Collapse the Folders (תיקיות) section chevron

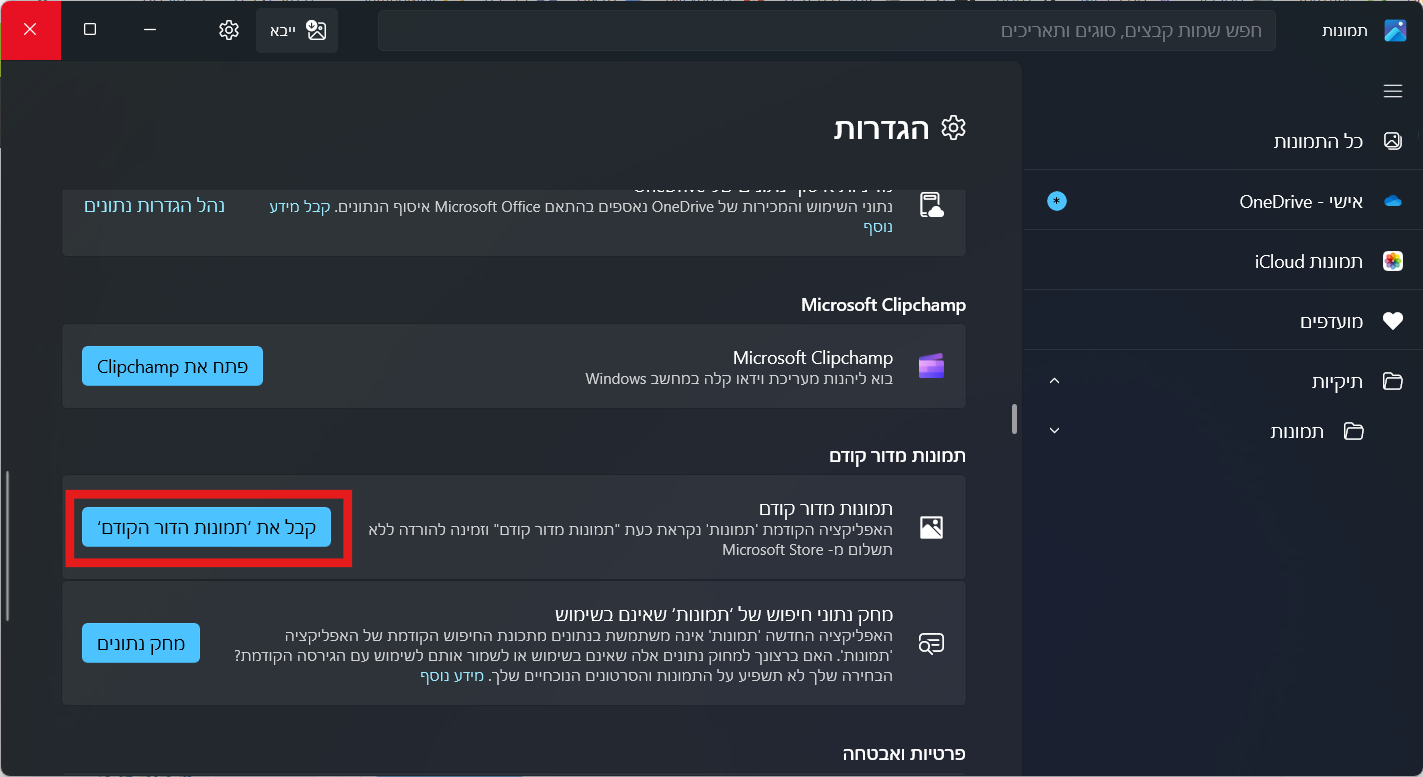point(1054,381)
